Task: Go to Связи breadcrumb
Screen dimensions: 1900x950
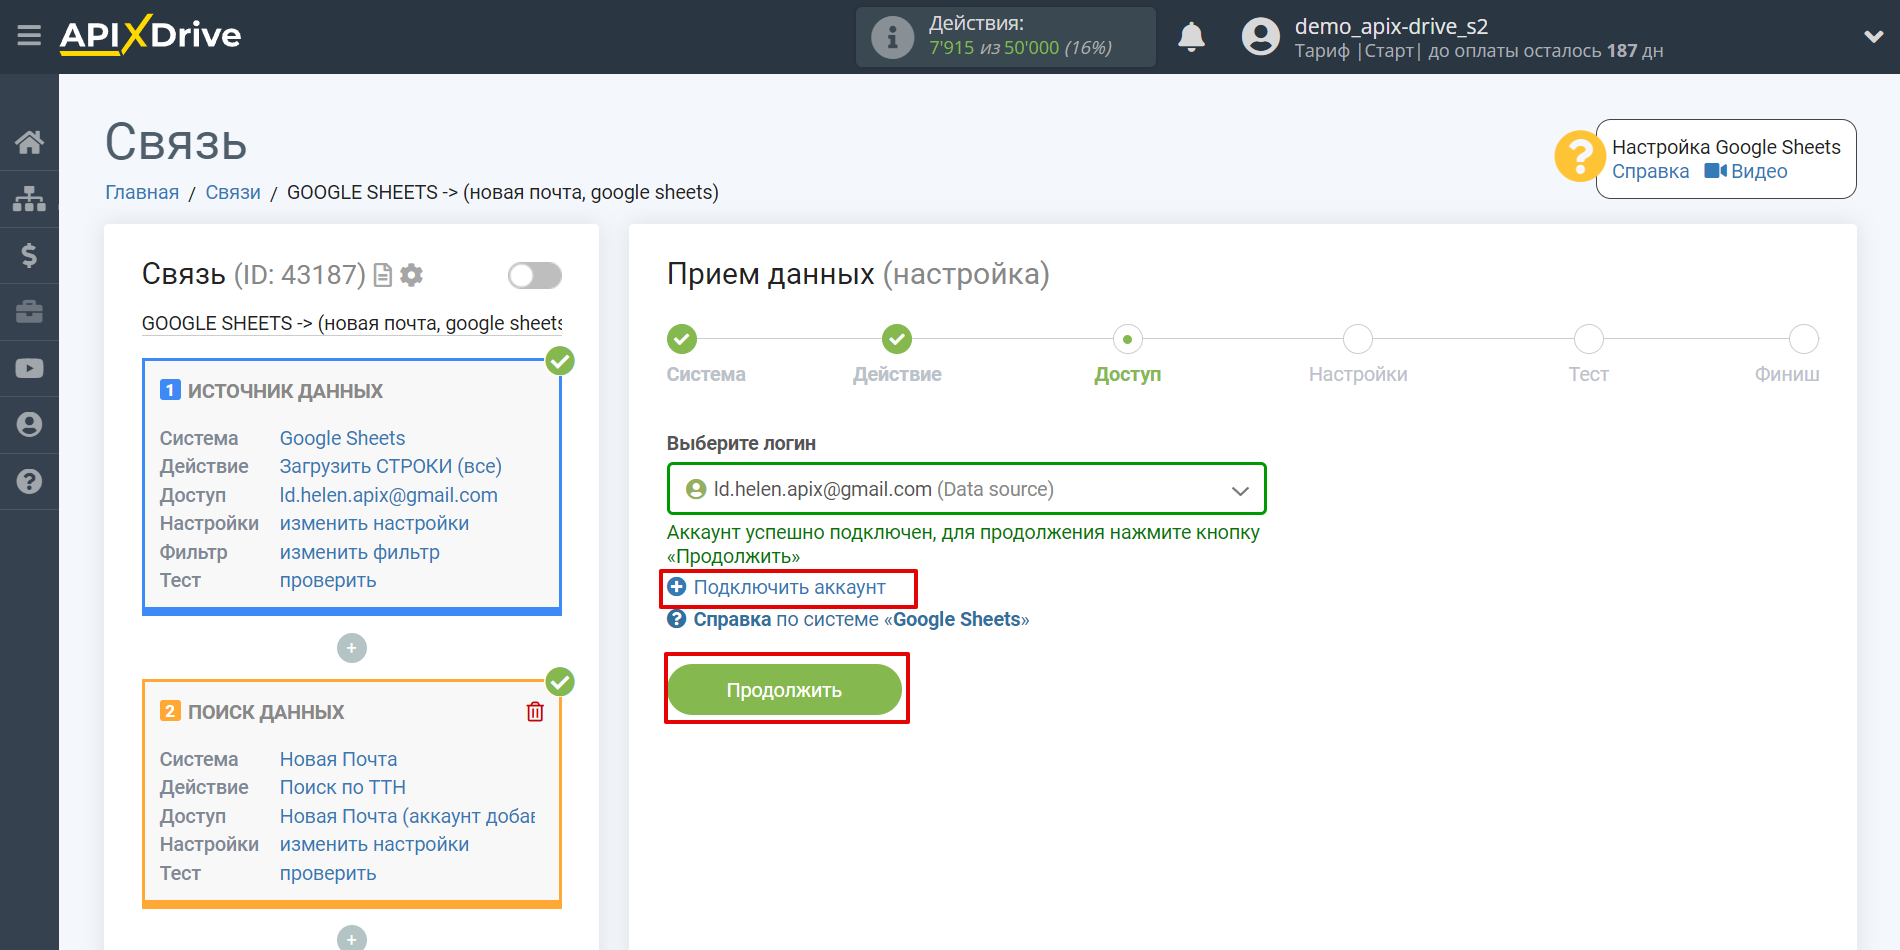Action: pyautogui.click(x=233, y=192)
